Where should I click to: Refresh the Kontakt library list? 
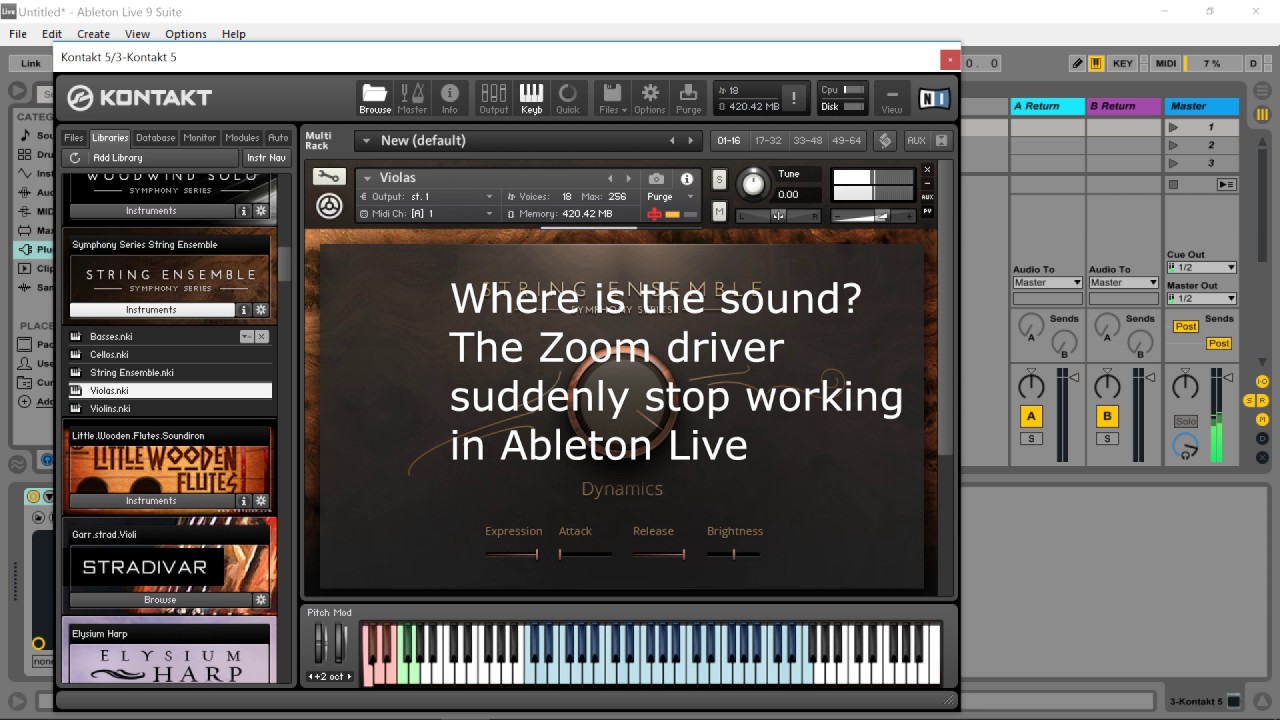[75, 158]
